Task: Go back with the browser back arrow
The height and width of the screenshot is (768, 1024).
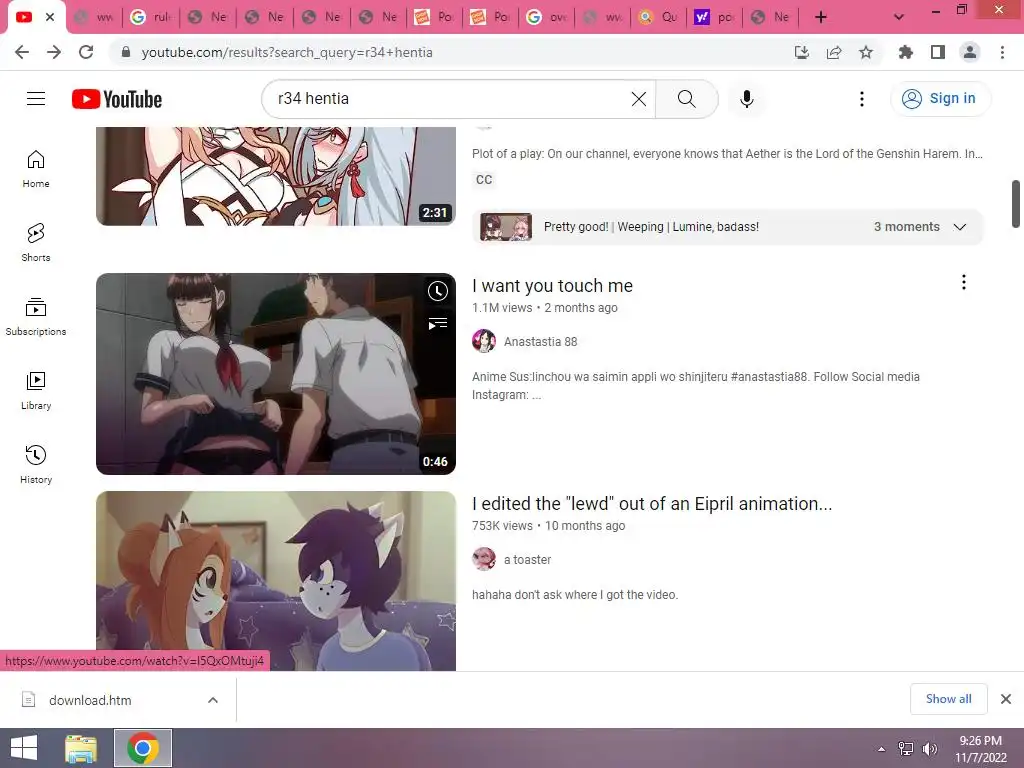Action: pos(22,52)
